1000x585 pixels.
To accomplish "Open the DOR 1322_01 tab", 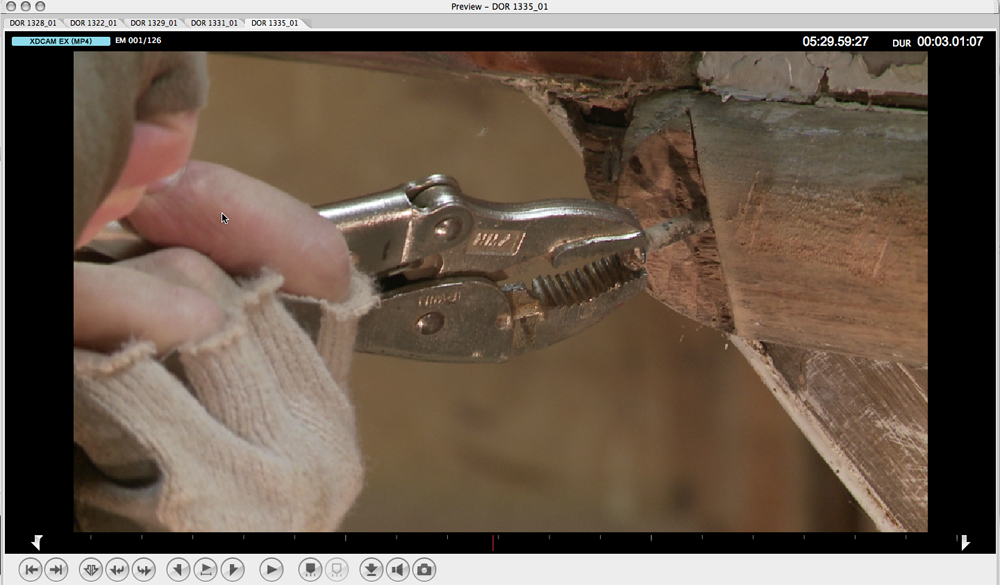I will point(93,22).
